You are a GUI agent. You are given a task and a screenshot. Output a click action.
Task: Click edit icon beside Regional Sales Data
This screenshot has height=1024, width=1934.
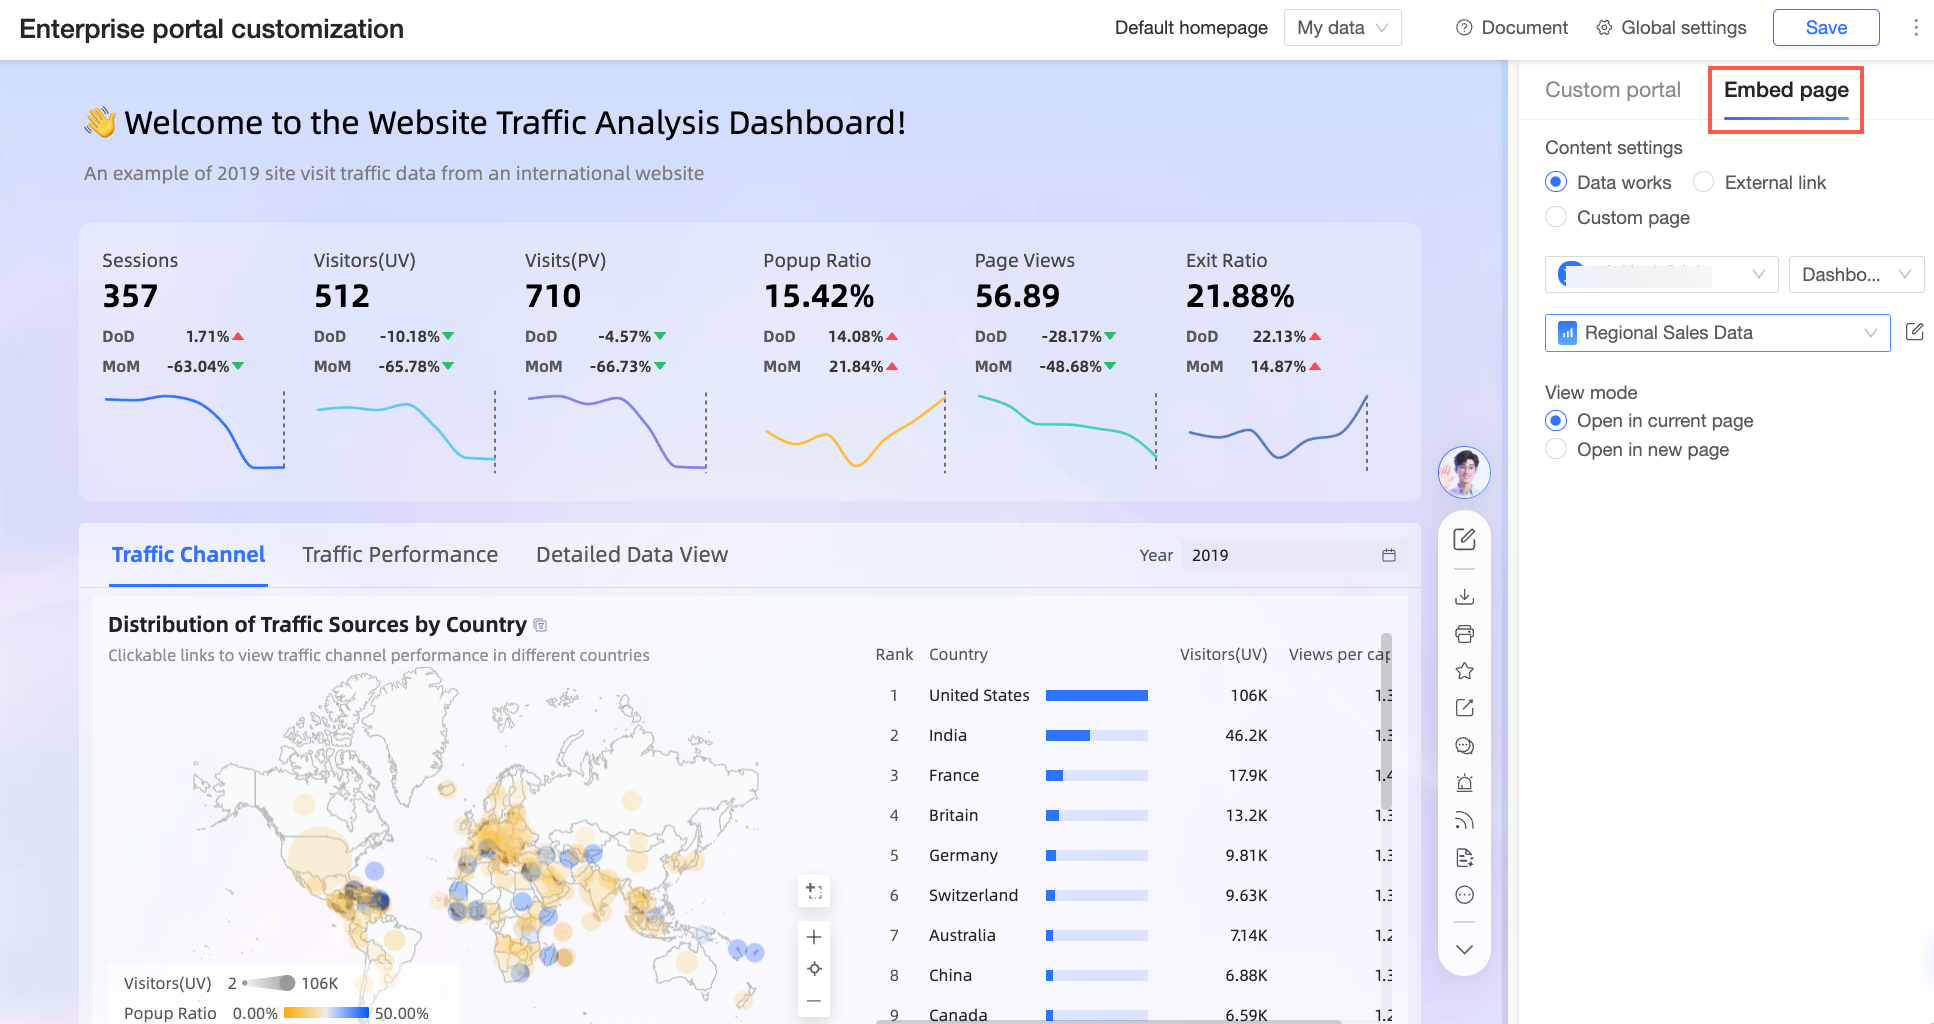click(1914, 332)
